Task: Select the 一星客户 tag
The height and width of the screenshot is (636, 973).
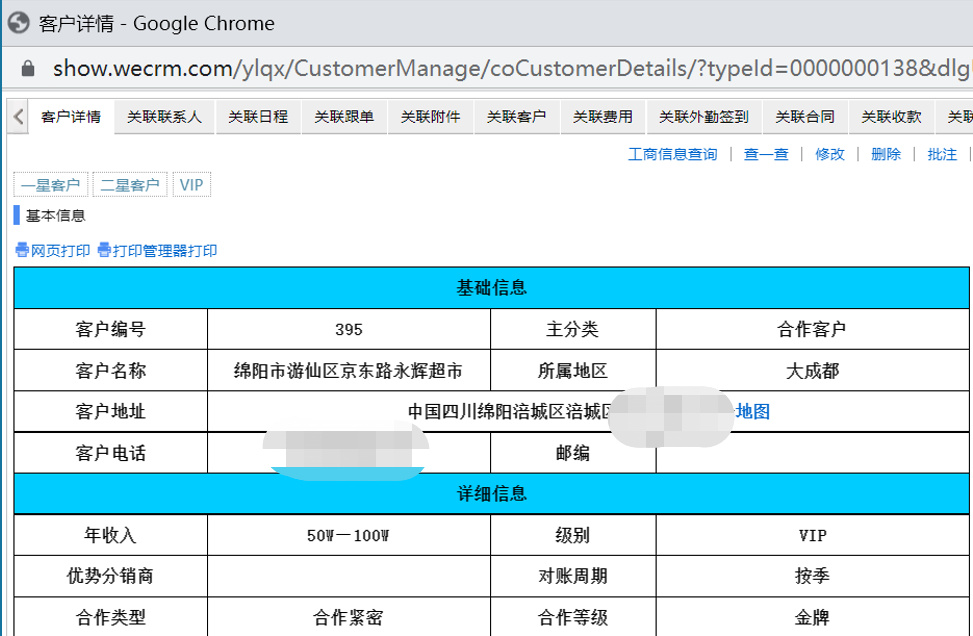Action: coord(50,185)
